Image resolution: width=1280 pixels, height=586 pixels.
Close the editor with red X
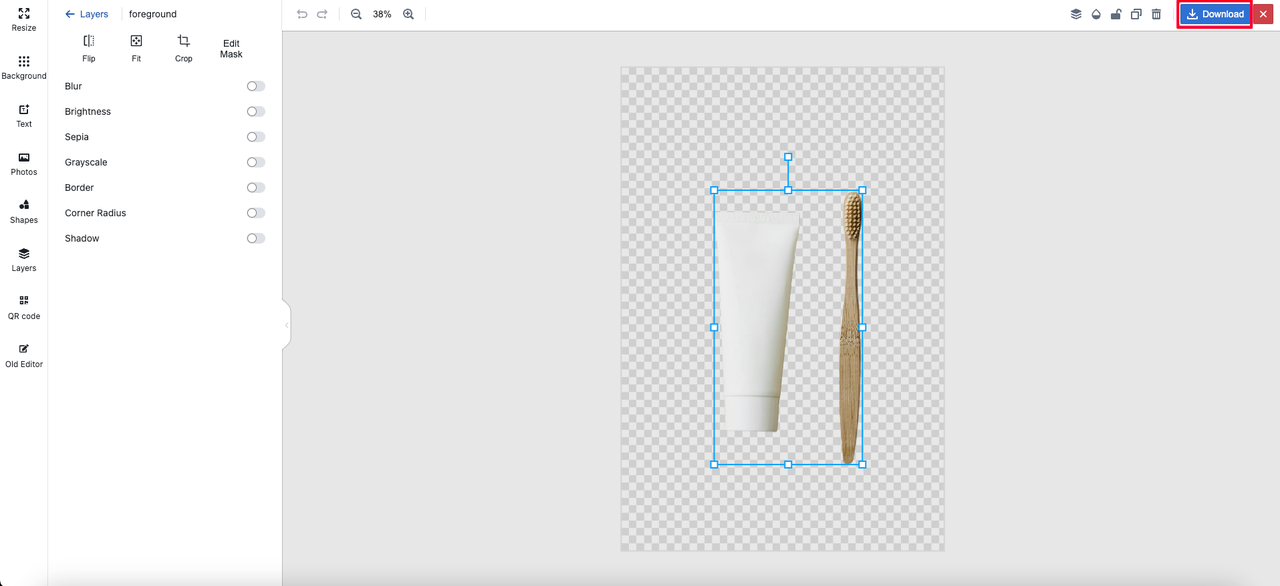click(1263, 14)
